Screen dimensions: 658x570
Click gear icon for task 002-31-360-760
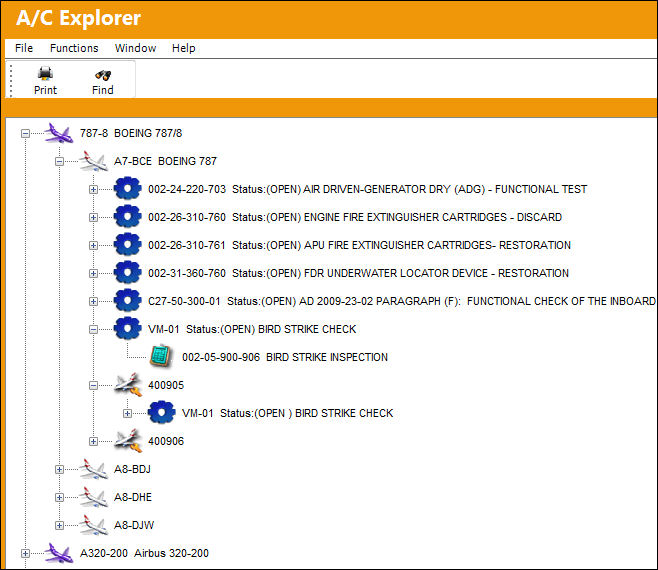(x=128, y=273)
